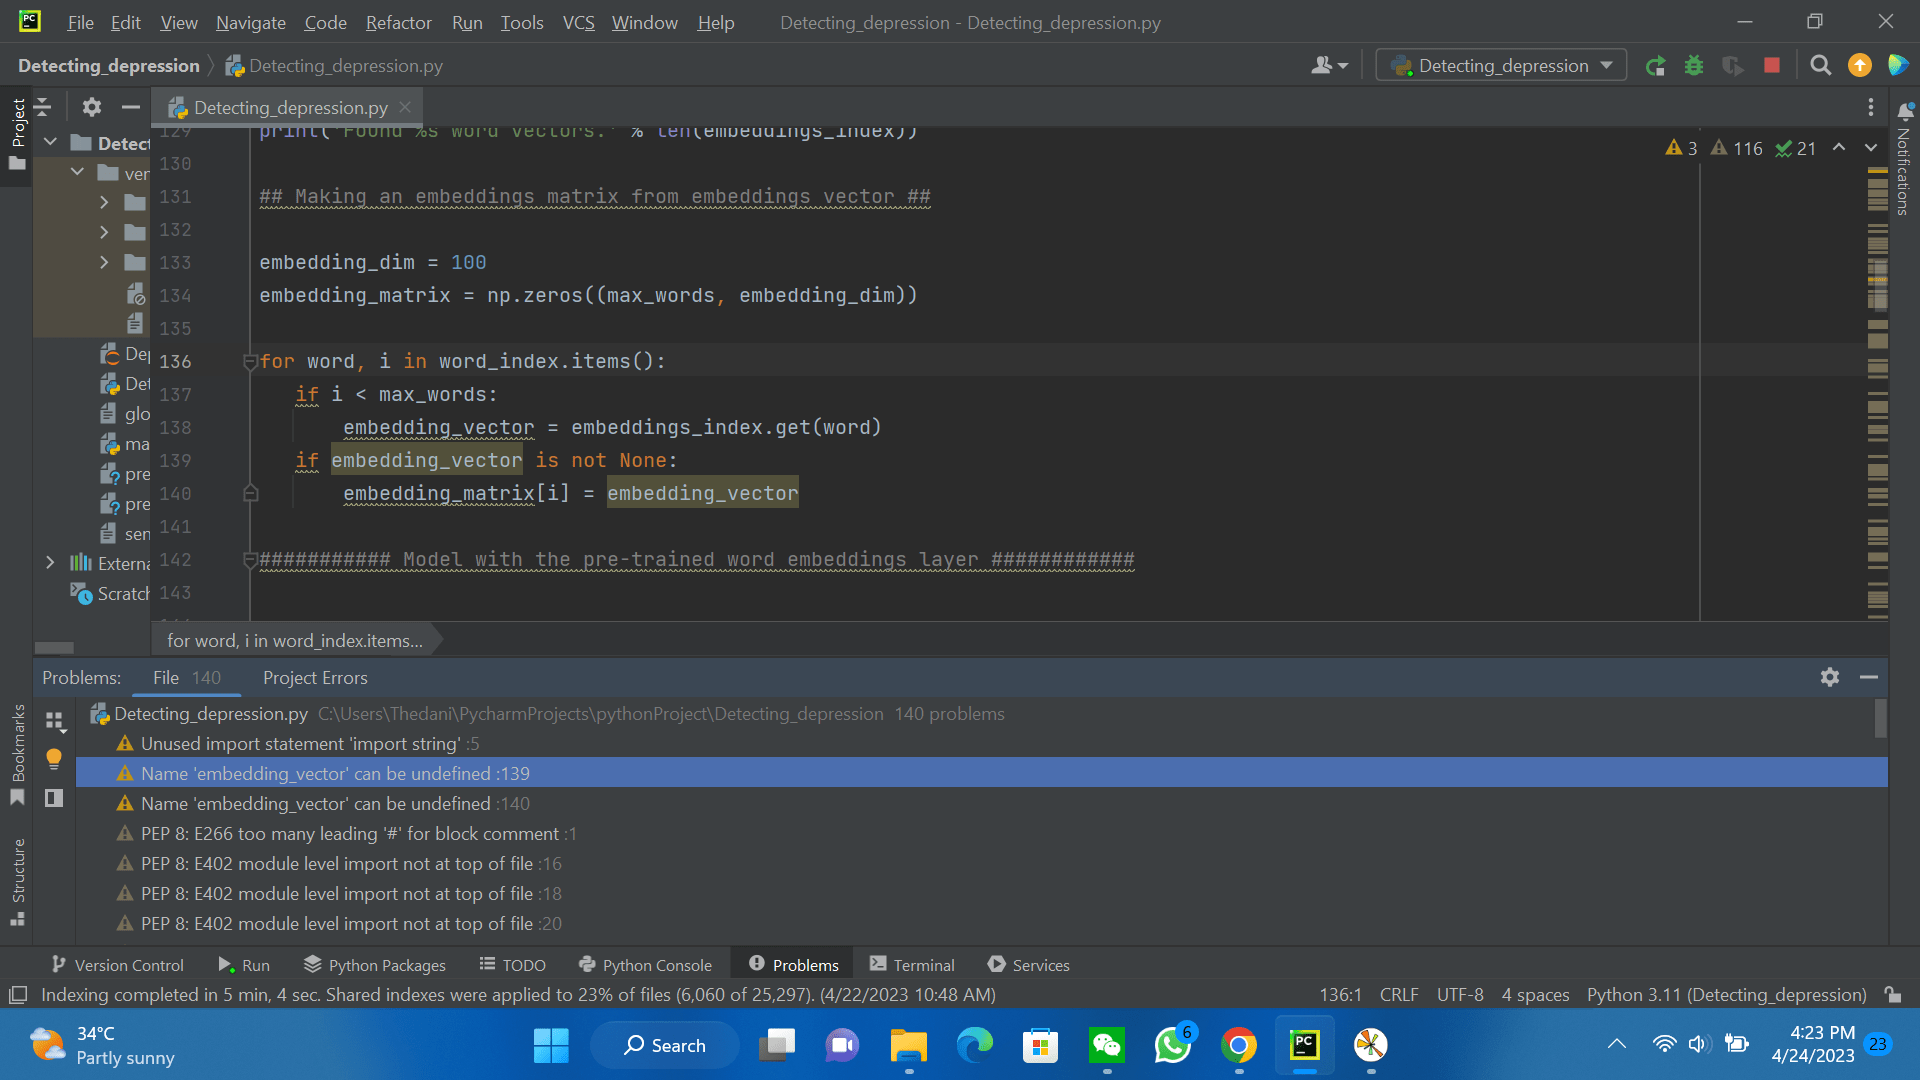This screenshot has width=1920, height=1080.
Task: Open the Terminal tool window button
Action: coord(912,965)
